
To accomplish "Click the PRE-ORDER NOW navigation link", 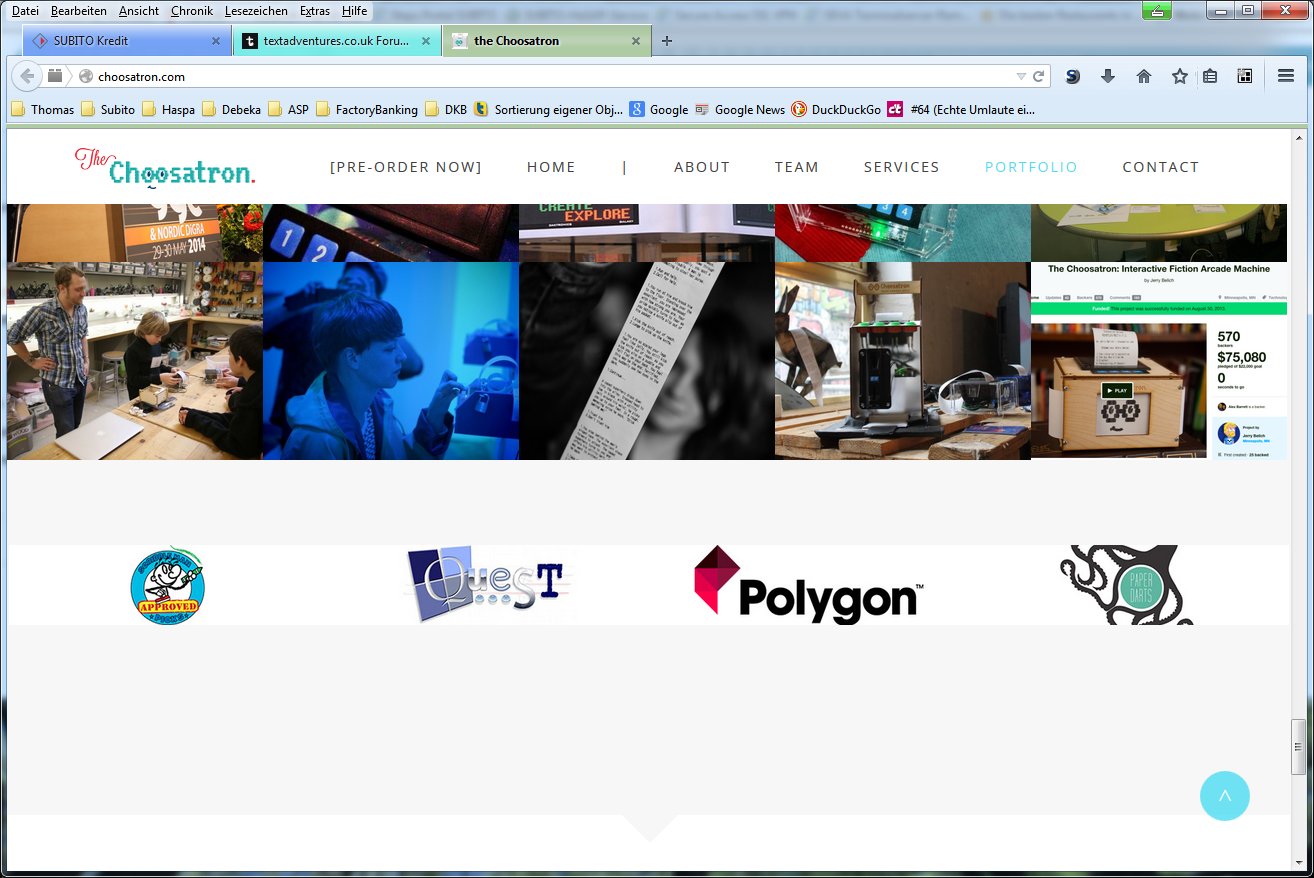I will click(405, 167).
